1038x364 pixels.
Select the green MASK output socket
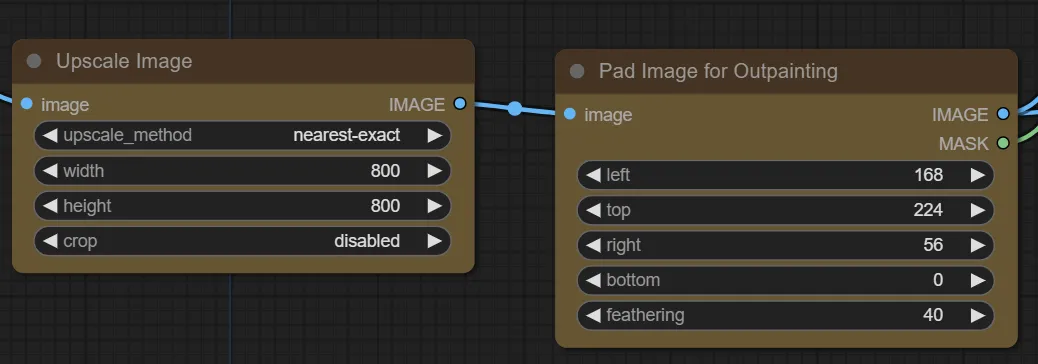coord(1002,142)
